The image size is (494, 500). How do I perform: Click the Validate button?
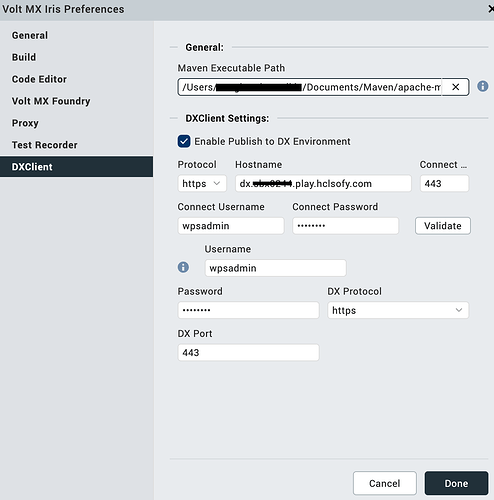[x=443, y=226]
